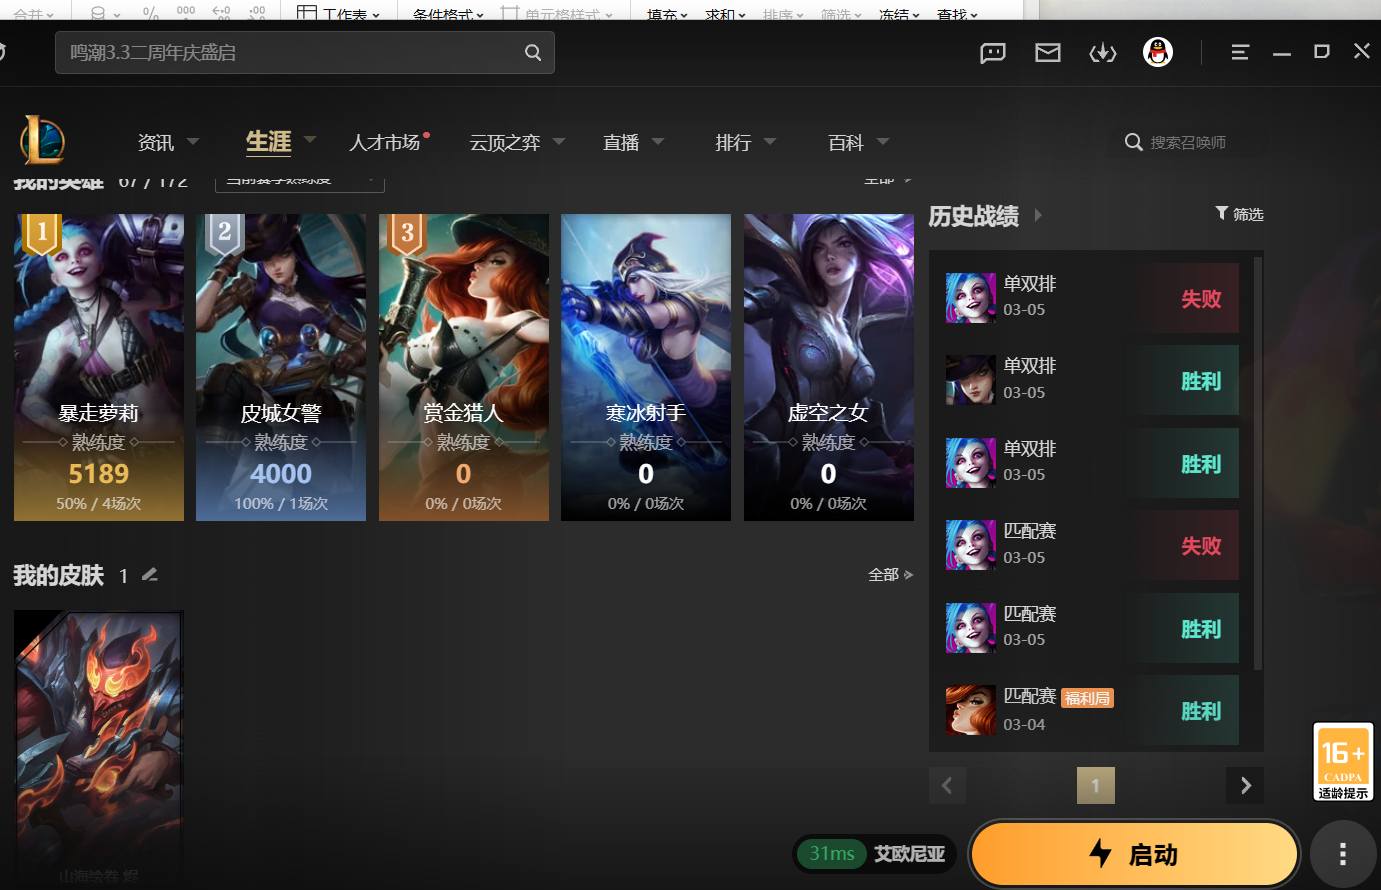The height and width of the screenshot is (890, 1381).
Task: Expand the 生涯 dropdown arrow
Action: pos(310,139)
